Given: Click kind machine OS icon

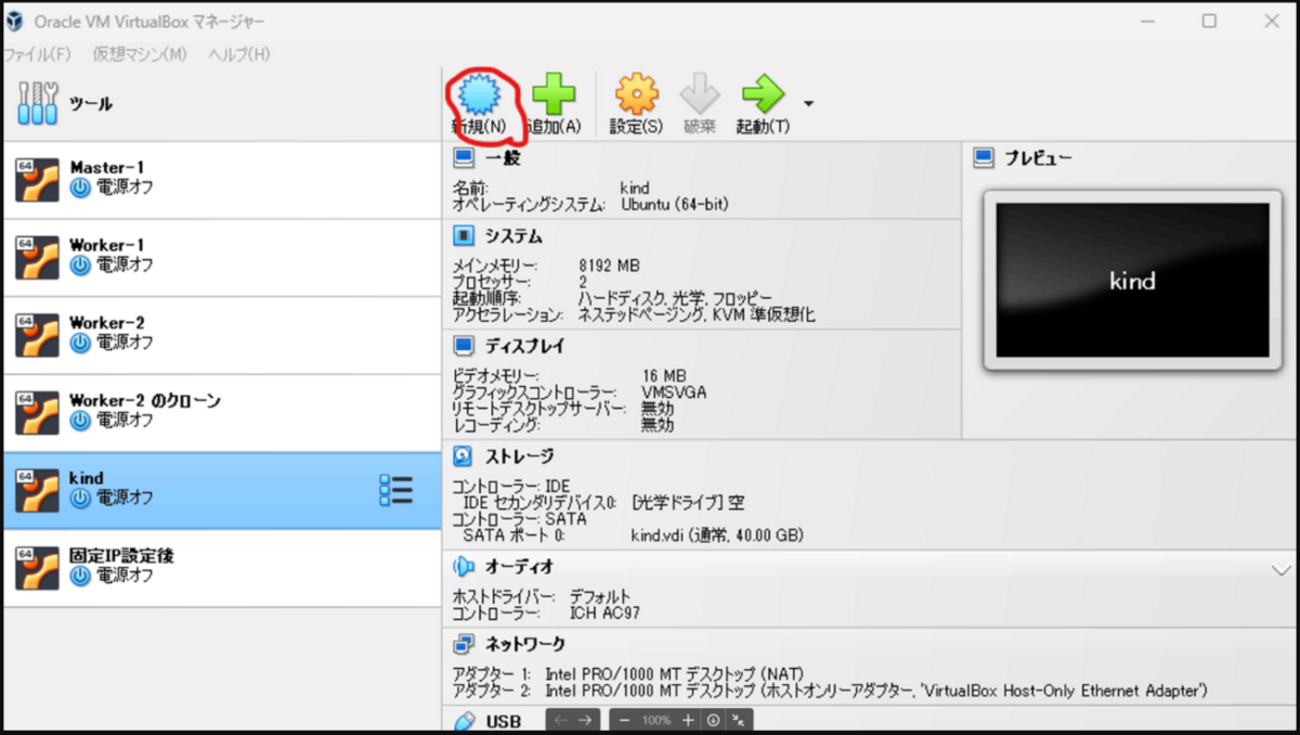Looking at the screenshot, I should coord(37,490).
